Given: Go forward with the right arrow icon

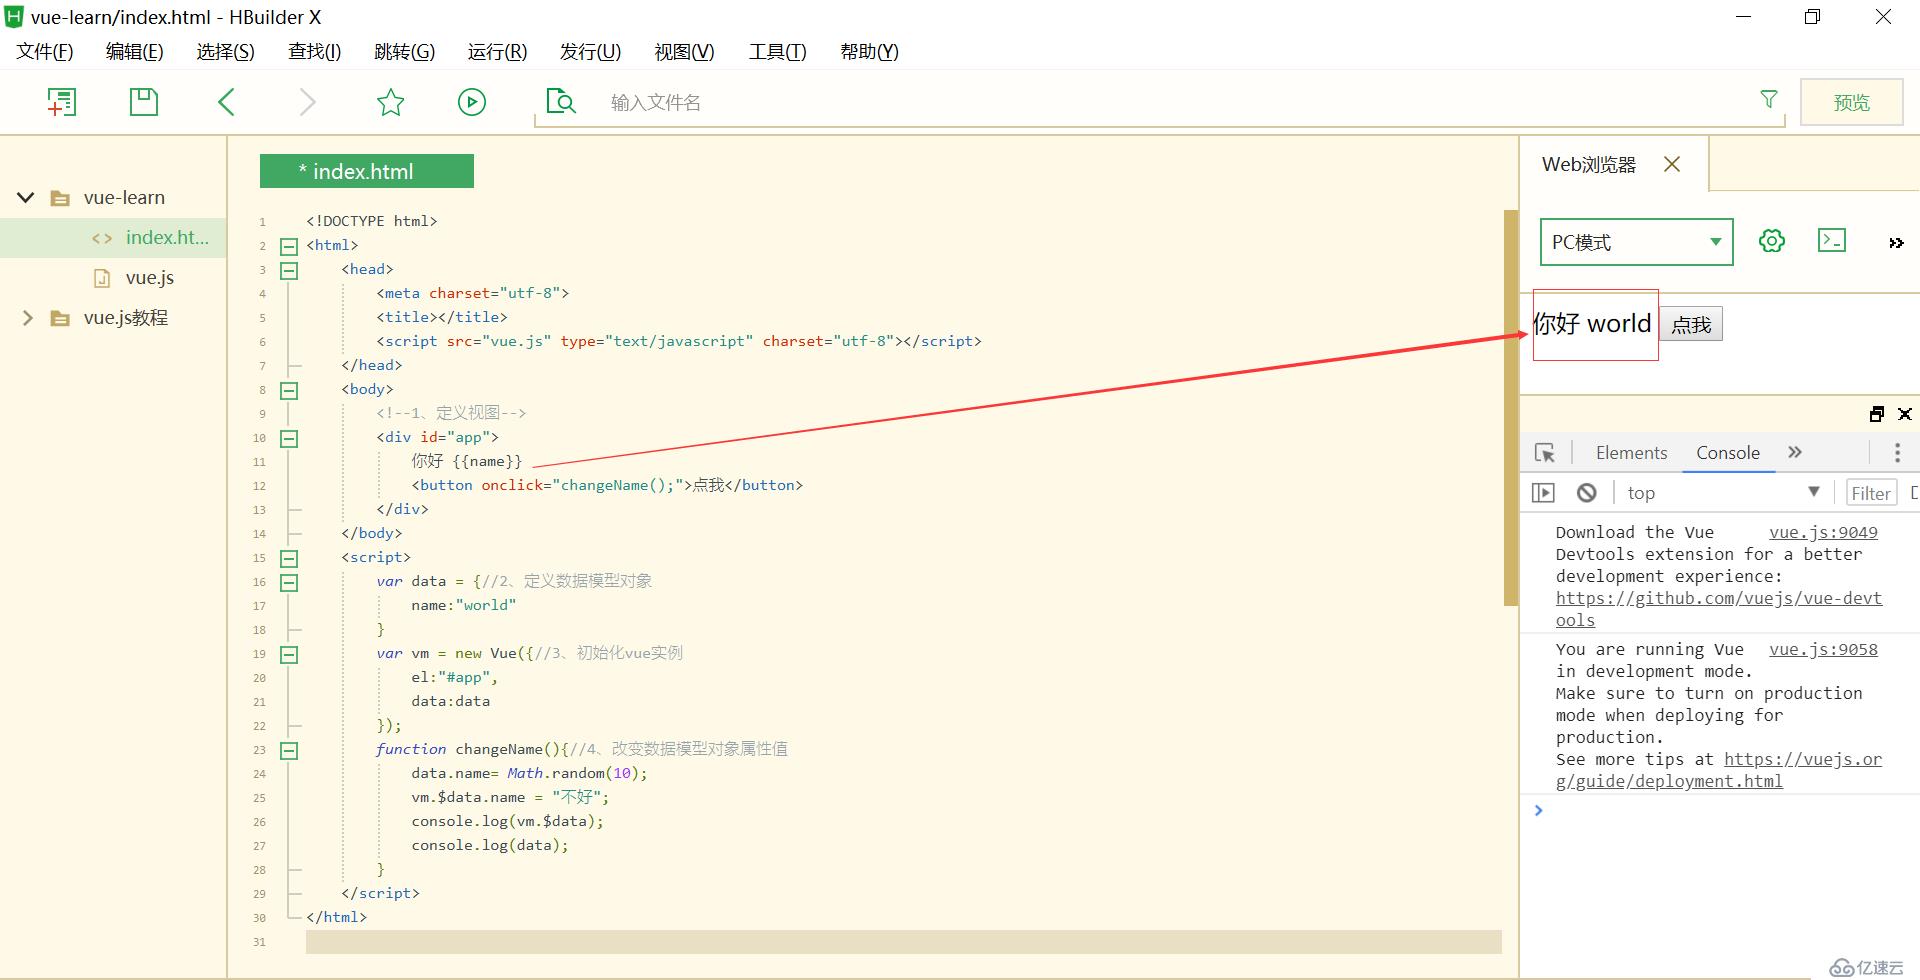Looking at the screenshot, I should tap(307, 102).
